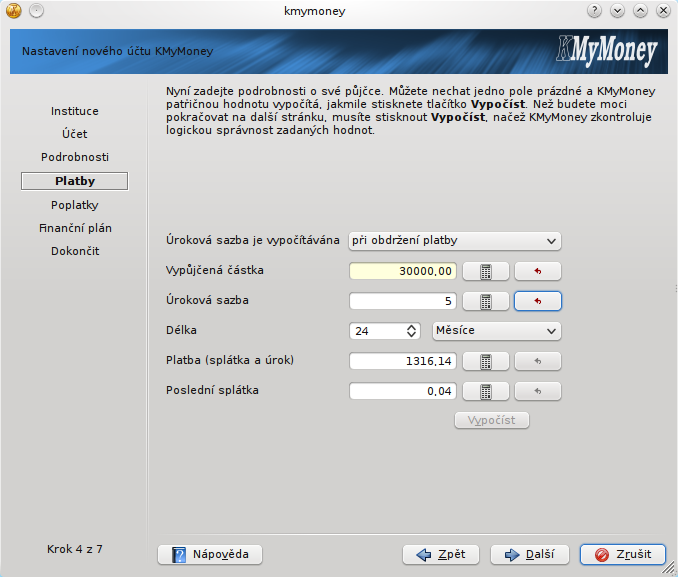Click the Platba amount field 1316,14
Screen dimensions: 678x577
click(403, 362)
